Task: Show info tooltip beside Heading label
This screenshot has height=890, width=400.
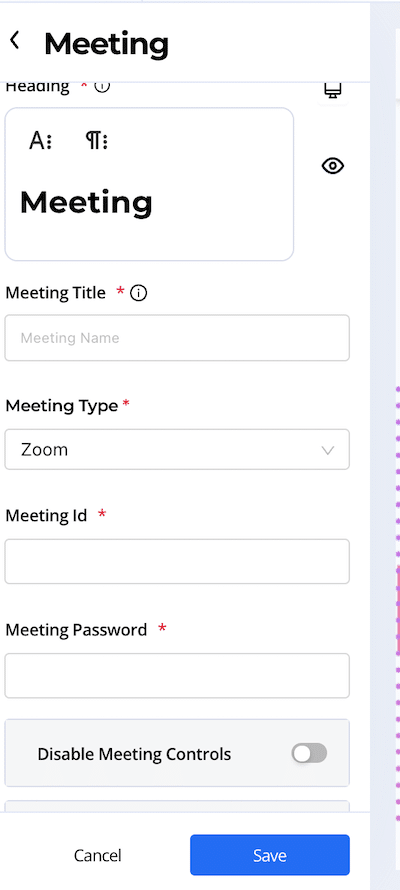Action: click(x=102, y=86)
